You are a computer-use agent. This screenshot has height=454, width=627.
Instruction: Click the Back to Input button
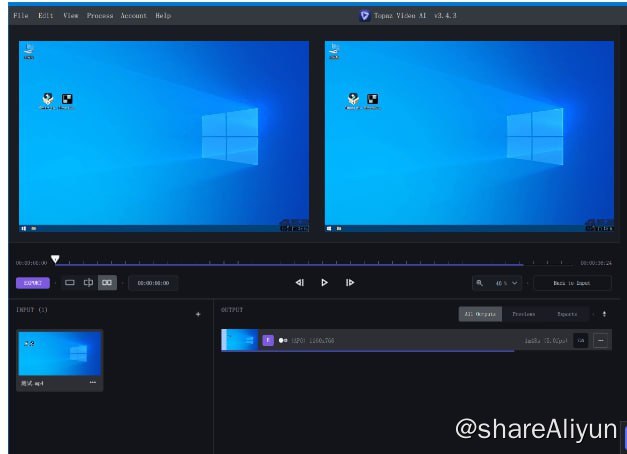(x=572, y=283)
